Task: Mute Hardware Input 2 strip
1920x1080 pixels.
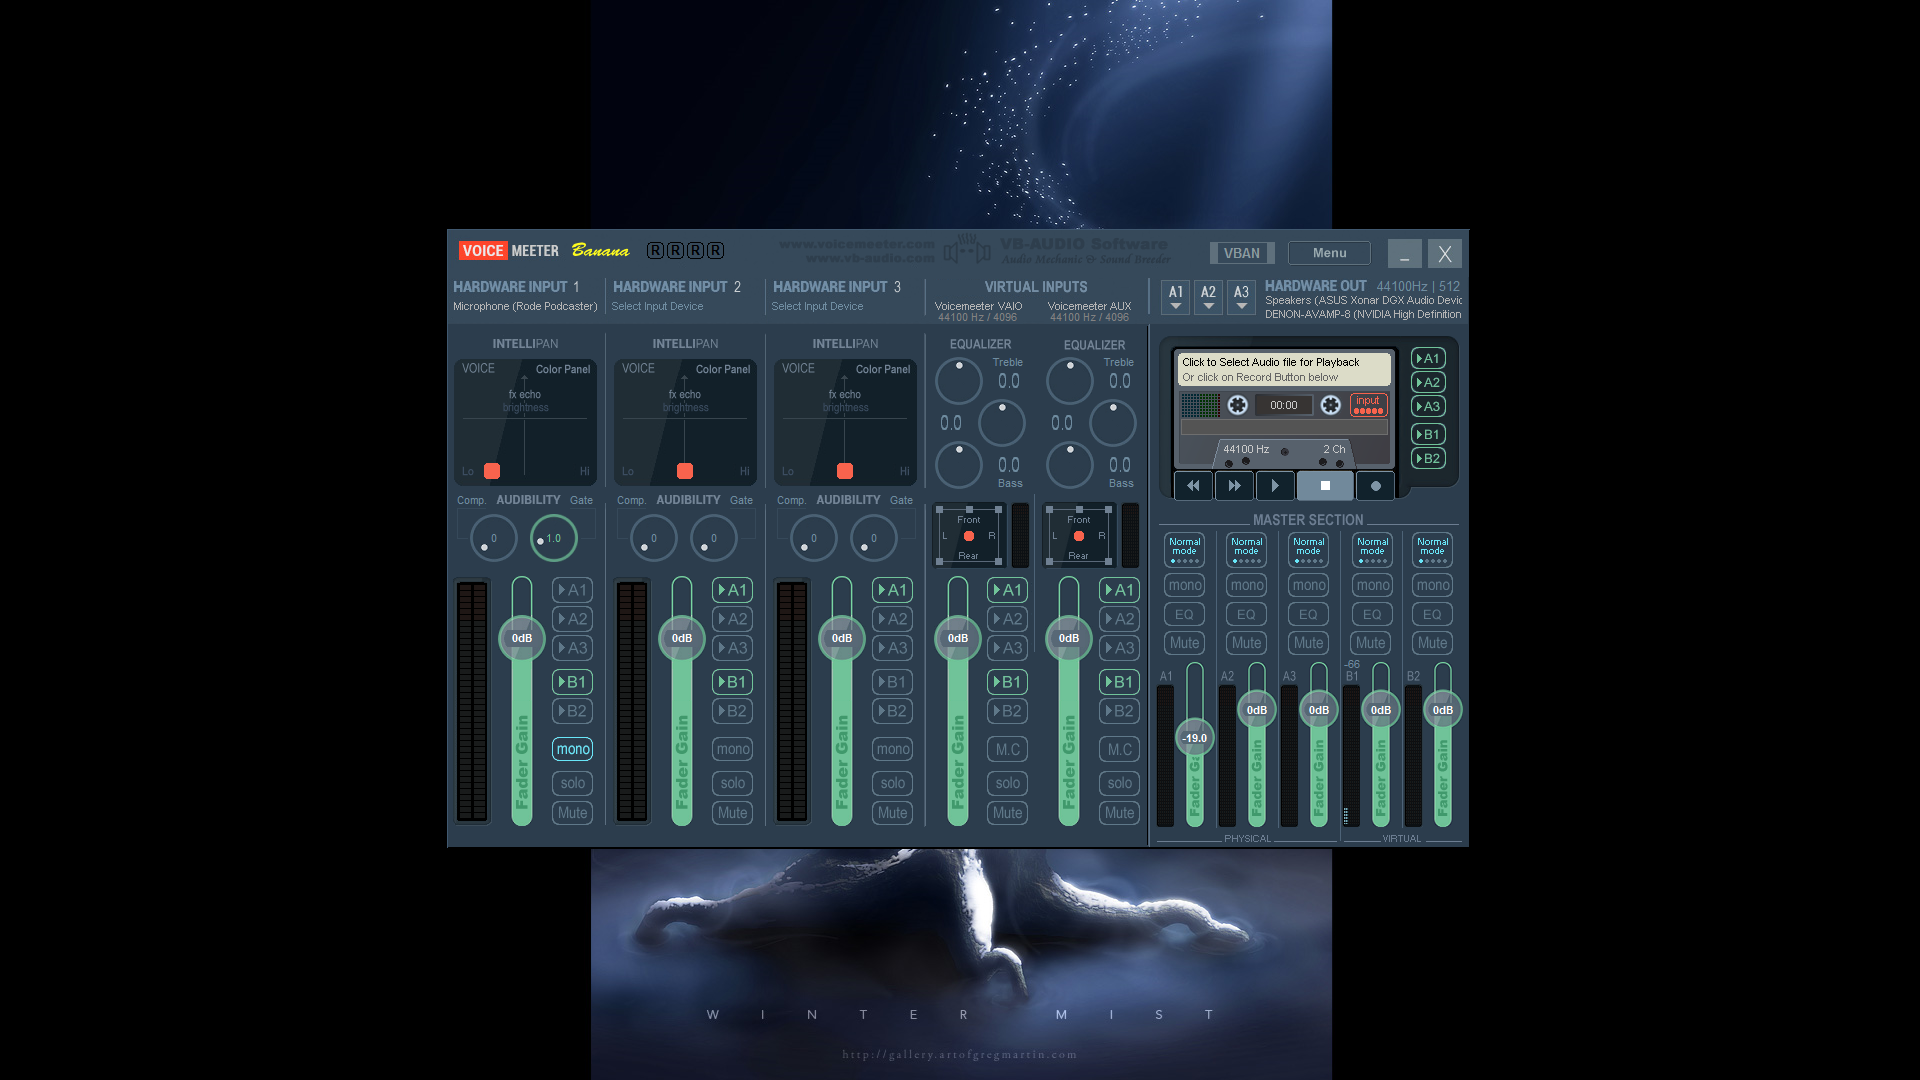Action: coord(732,813)
